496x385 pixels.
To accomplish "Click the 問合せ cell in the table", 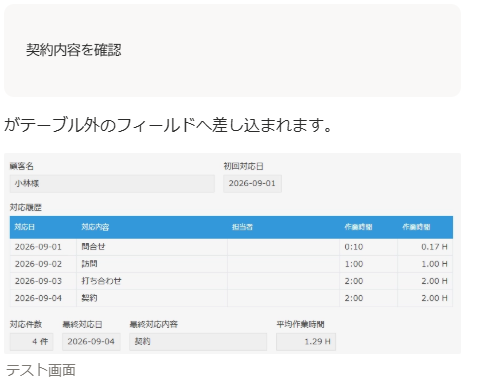I will pos(152,247).
